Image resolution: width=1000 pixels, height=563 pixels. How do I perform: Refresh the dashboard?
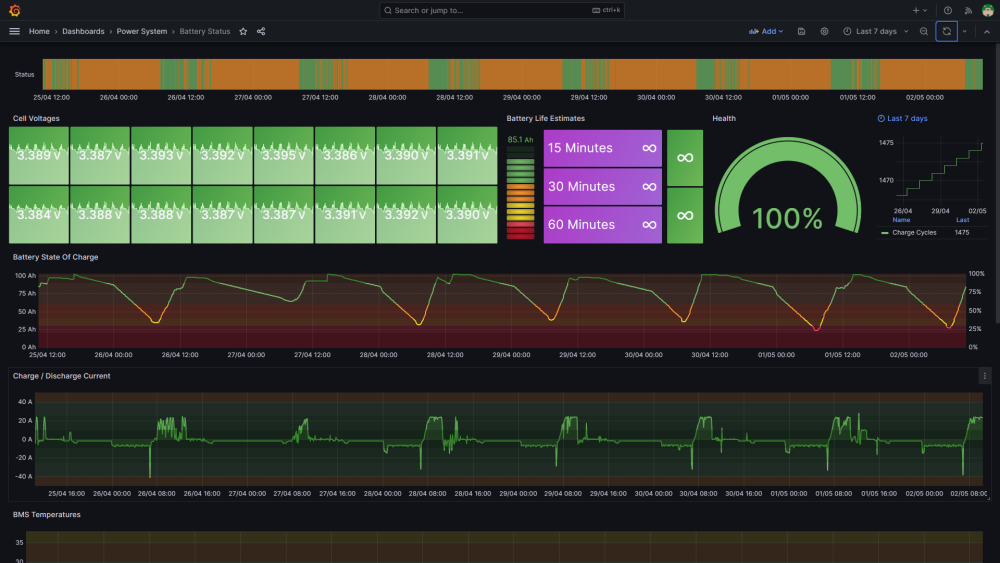(x=946, y=31)
